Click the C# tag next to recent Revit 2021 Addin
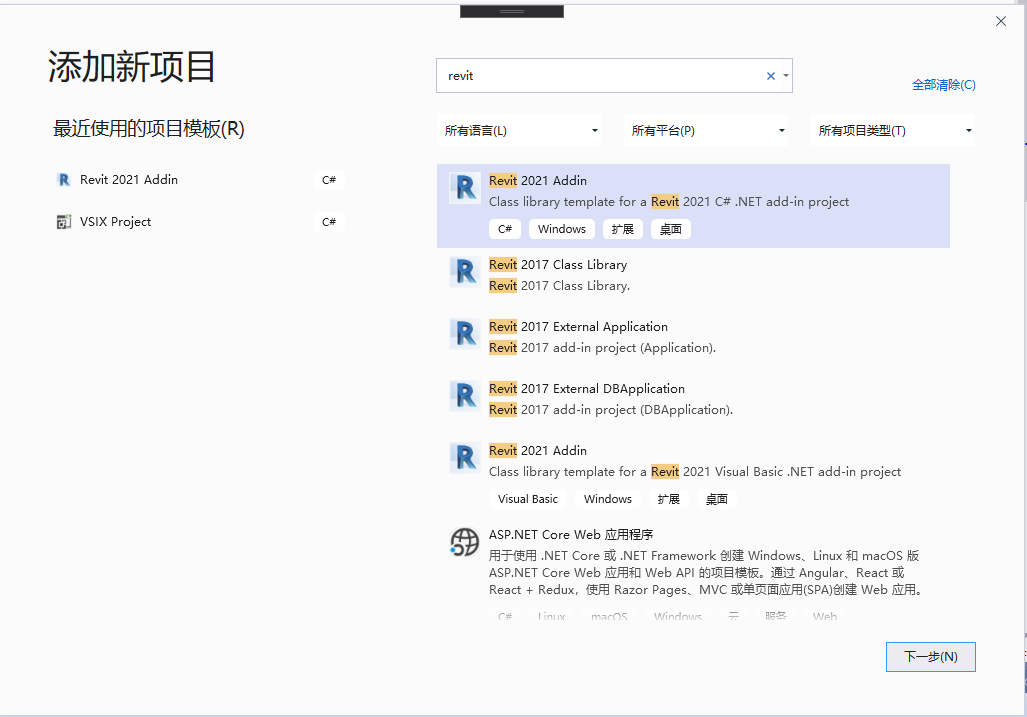This screenshot has height=717, width=1027. [329, 180]
